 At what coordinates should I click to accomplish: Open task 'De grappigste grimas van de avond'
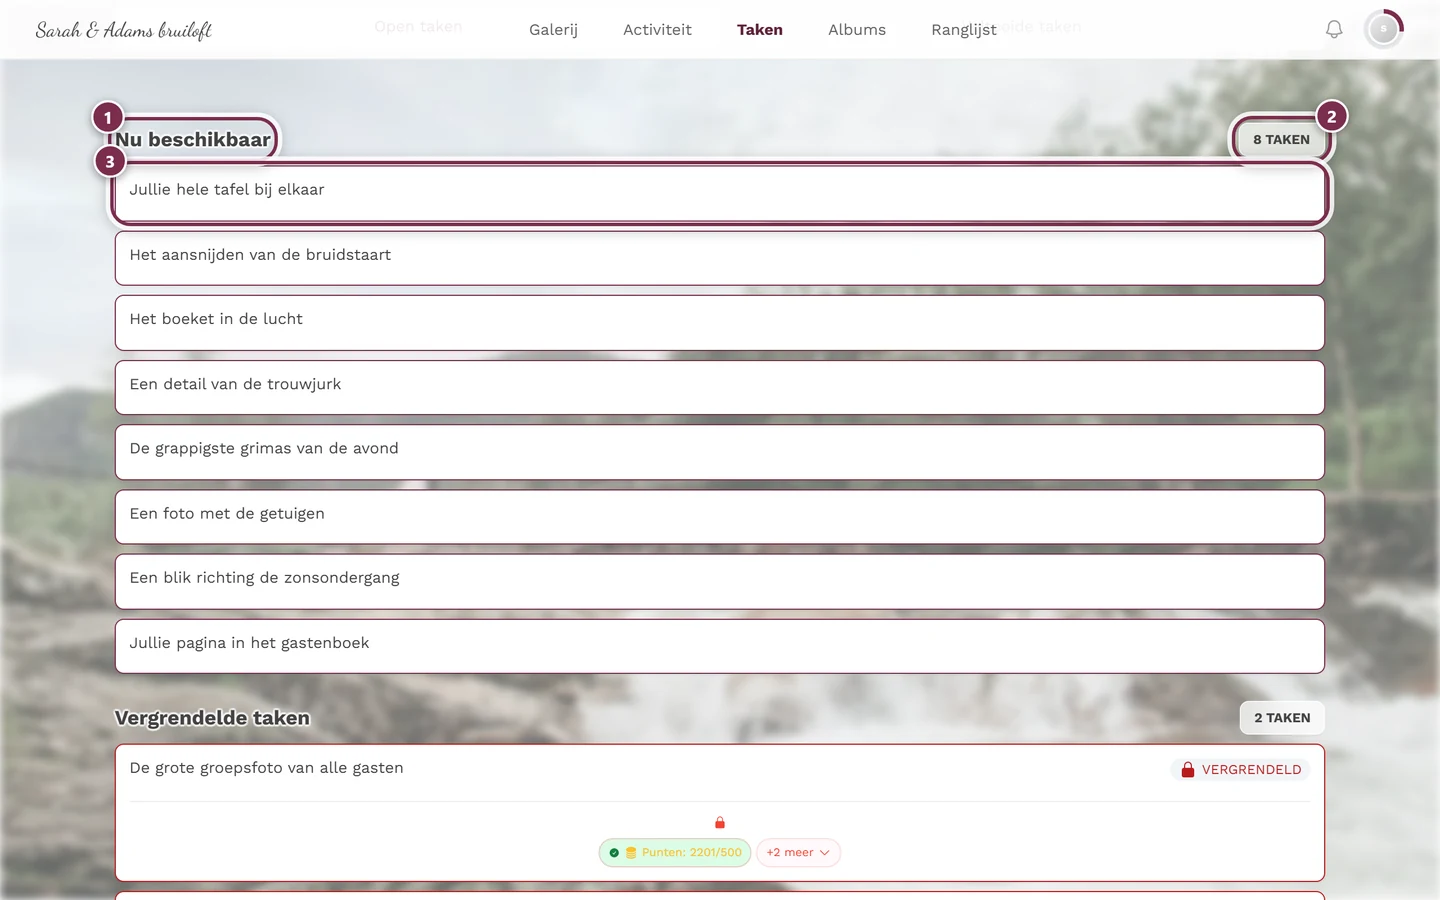point(720,452)
